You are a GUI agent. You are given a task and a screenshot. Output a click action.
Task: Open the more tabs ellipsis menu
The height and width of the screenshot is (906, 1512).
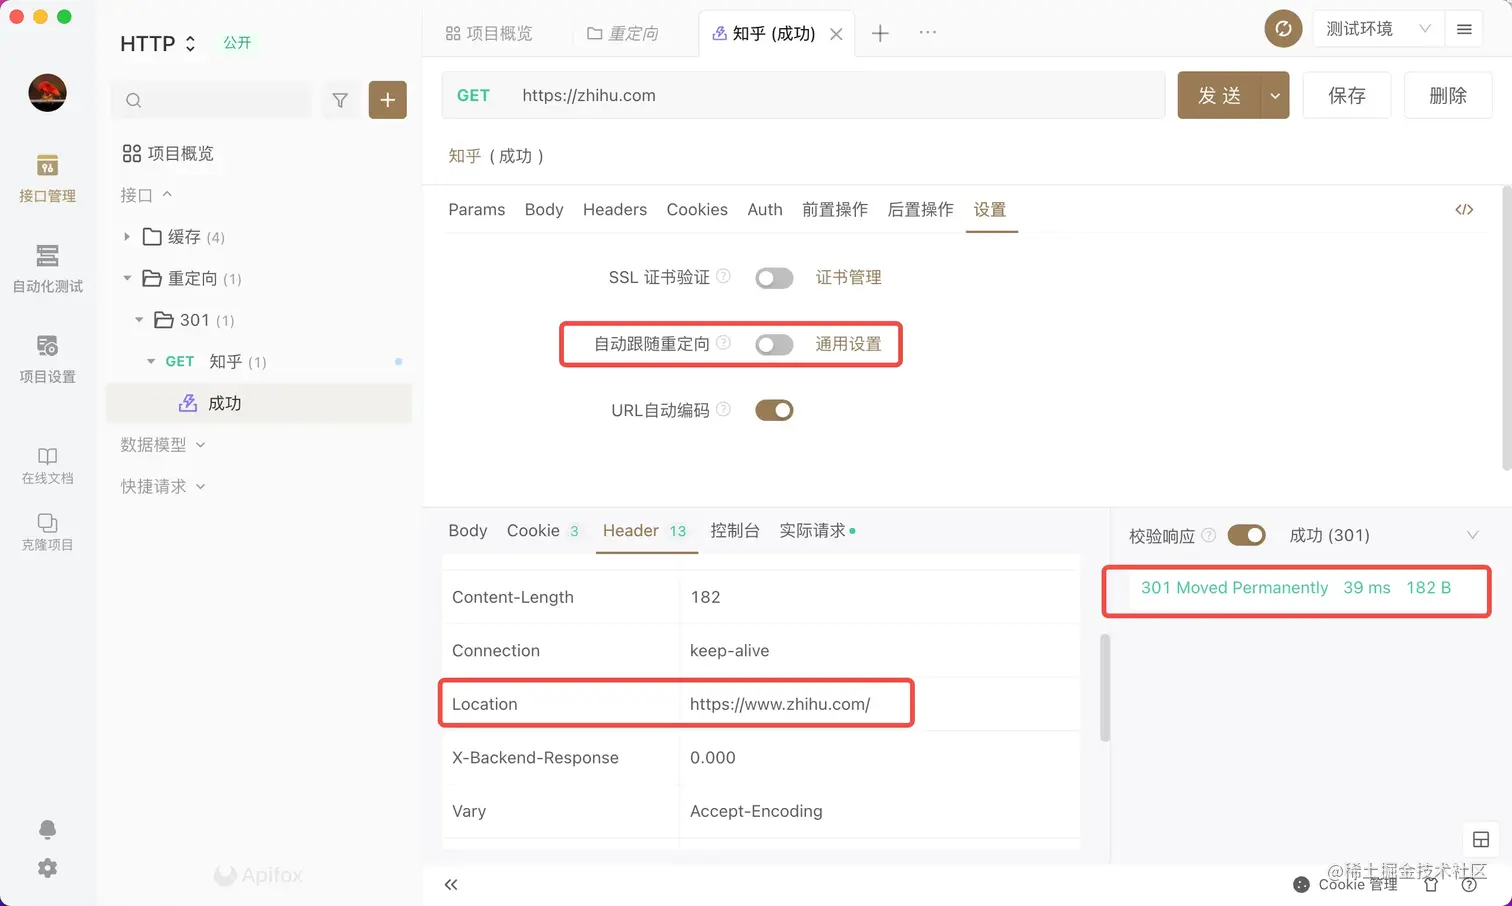pos(928,32)
